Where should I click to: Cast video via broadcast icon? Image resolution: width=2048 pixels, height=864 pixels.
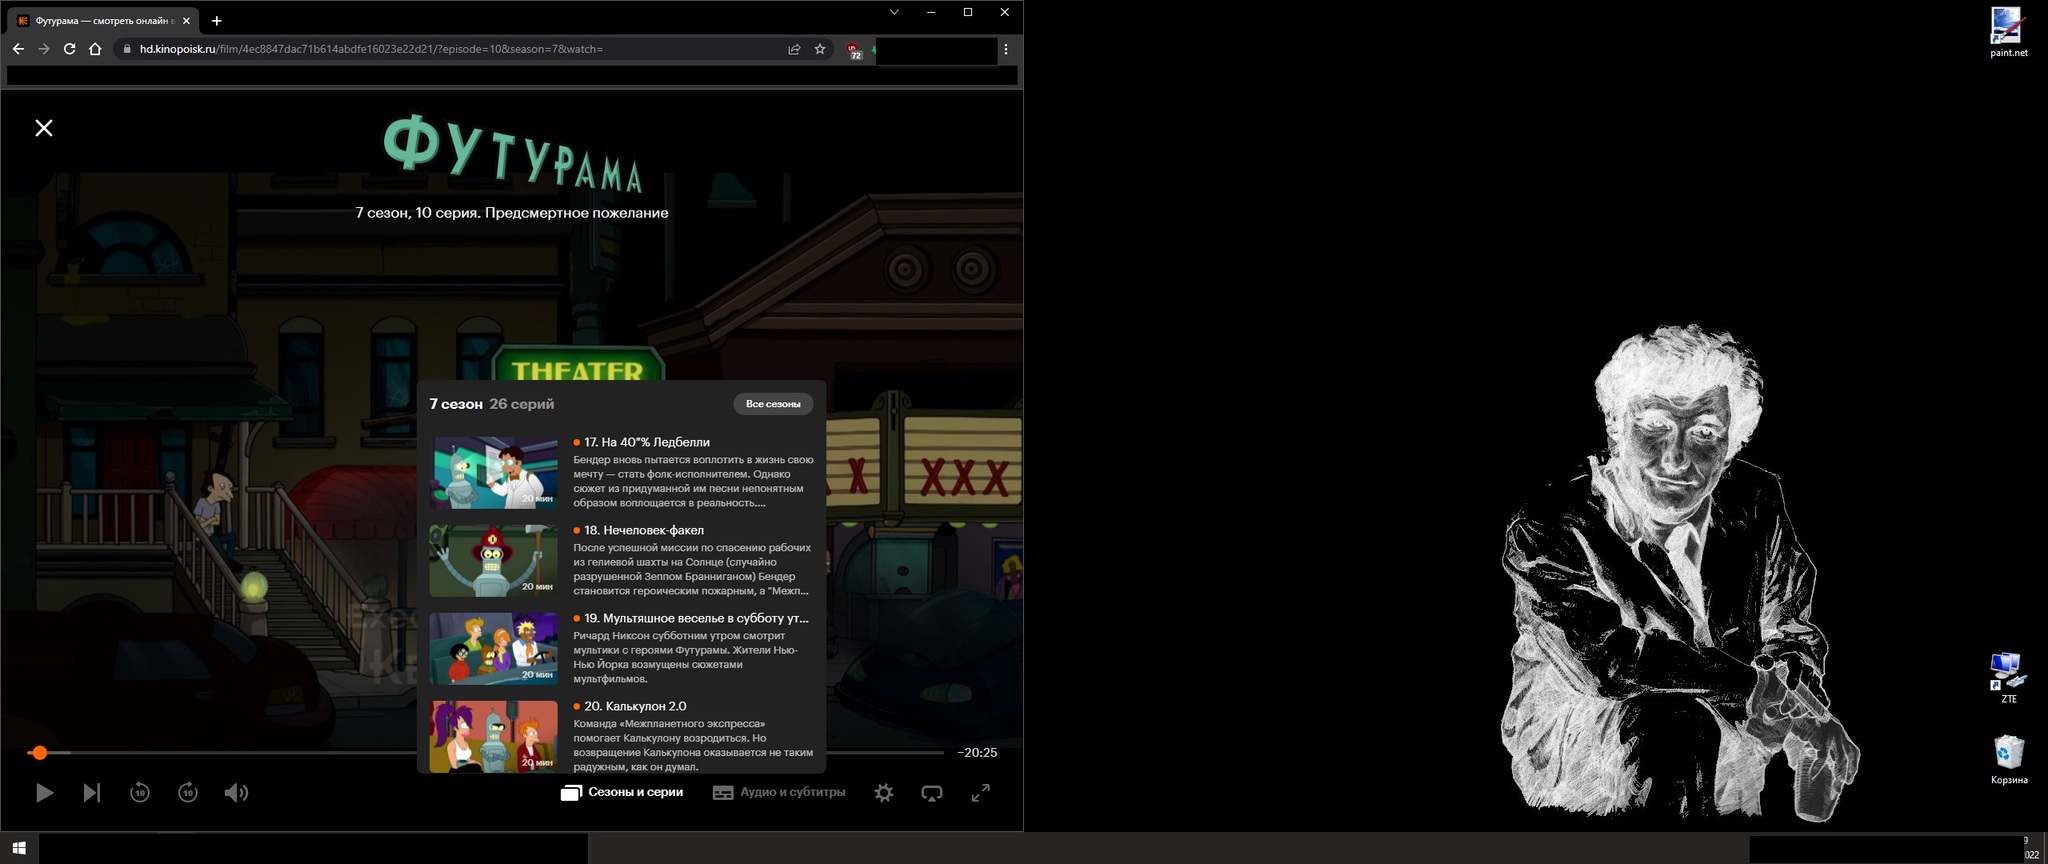(x=932, y=793)
